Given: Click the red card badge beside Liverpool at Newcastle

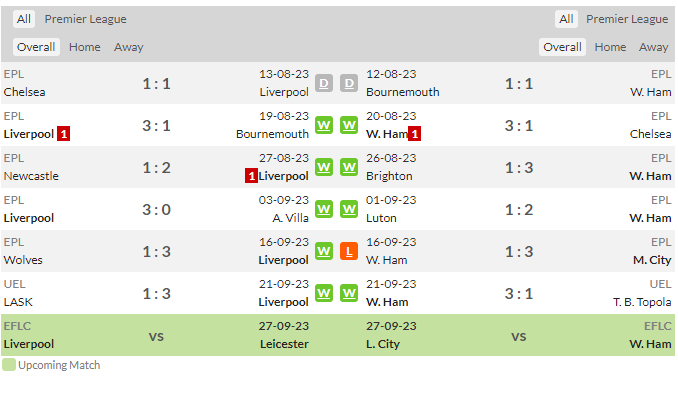Looking at the screenshot, I should point(251,176).
